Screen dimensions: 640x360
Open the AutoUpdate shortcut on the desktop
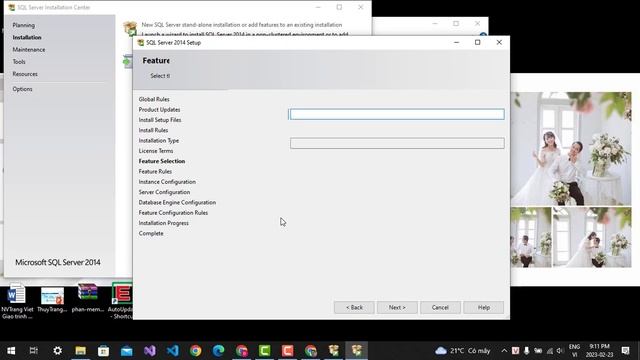pos(121,300)
